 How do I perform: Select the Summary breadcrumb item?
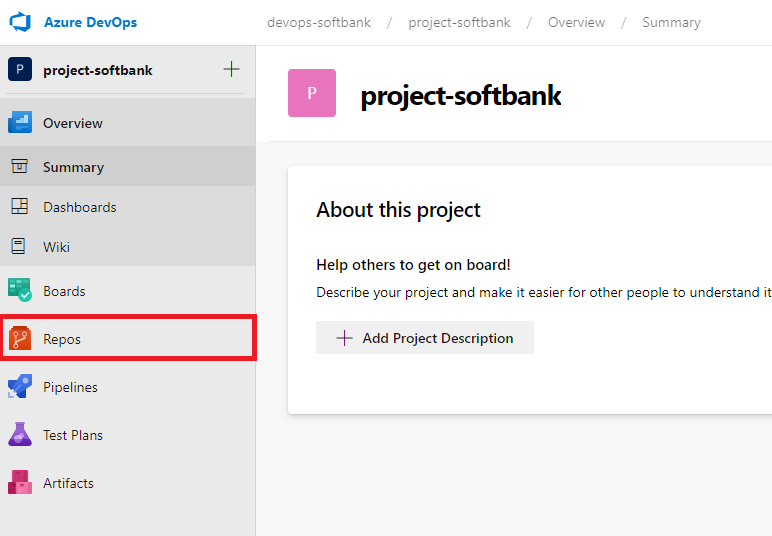pos(671,22)
